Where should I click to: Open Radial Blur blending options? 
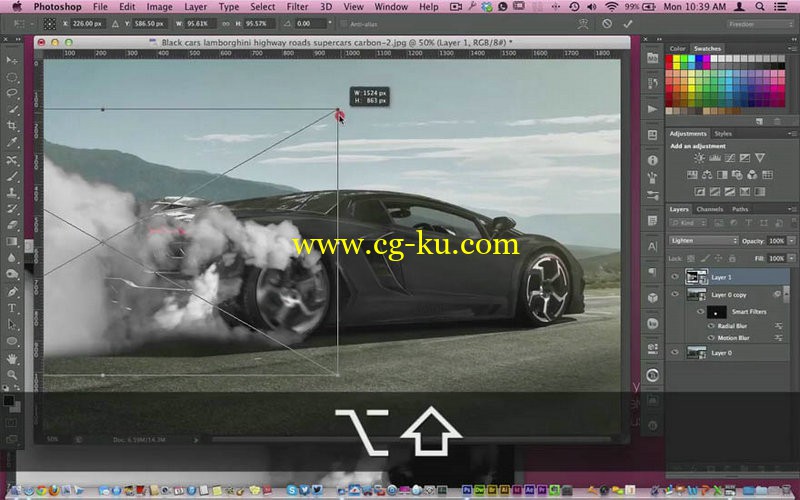pyautogui.click(x=779, y=326)
